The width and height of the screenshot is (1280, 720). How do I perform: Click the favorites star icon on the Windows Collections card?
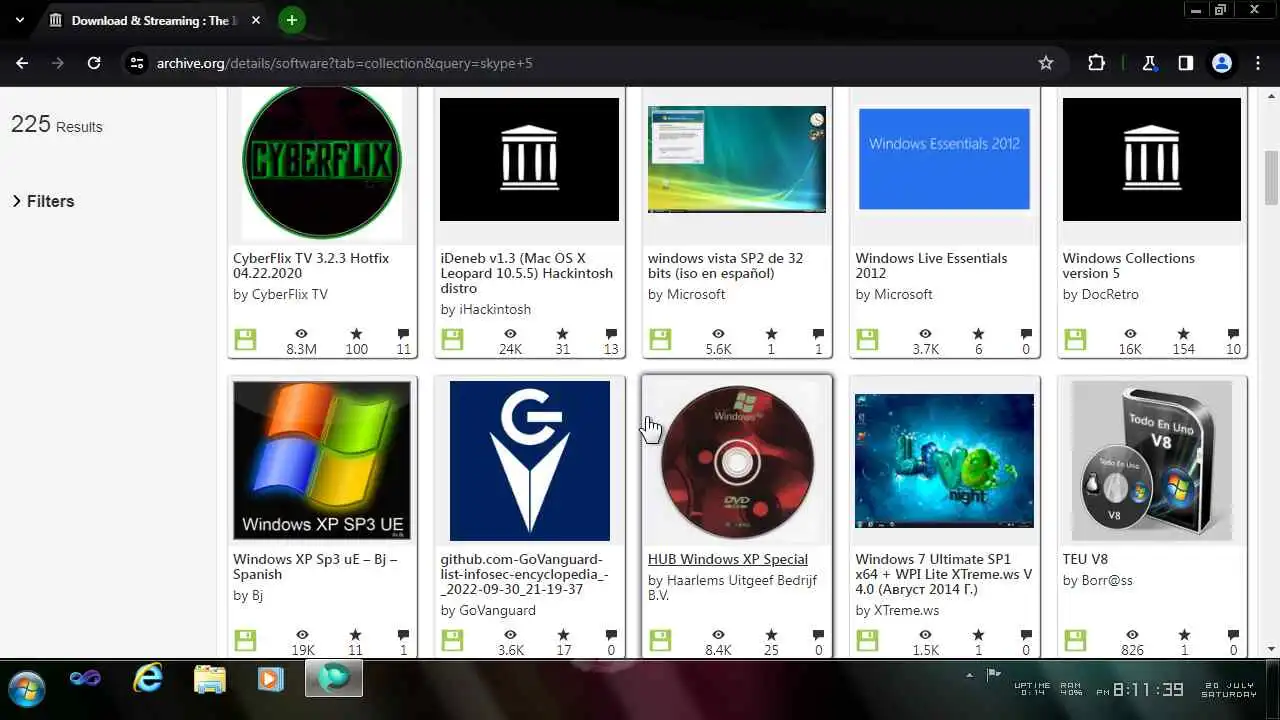coord(1184,333)
